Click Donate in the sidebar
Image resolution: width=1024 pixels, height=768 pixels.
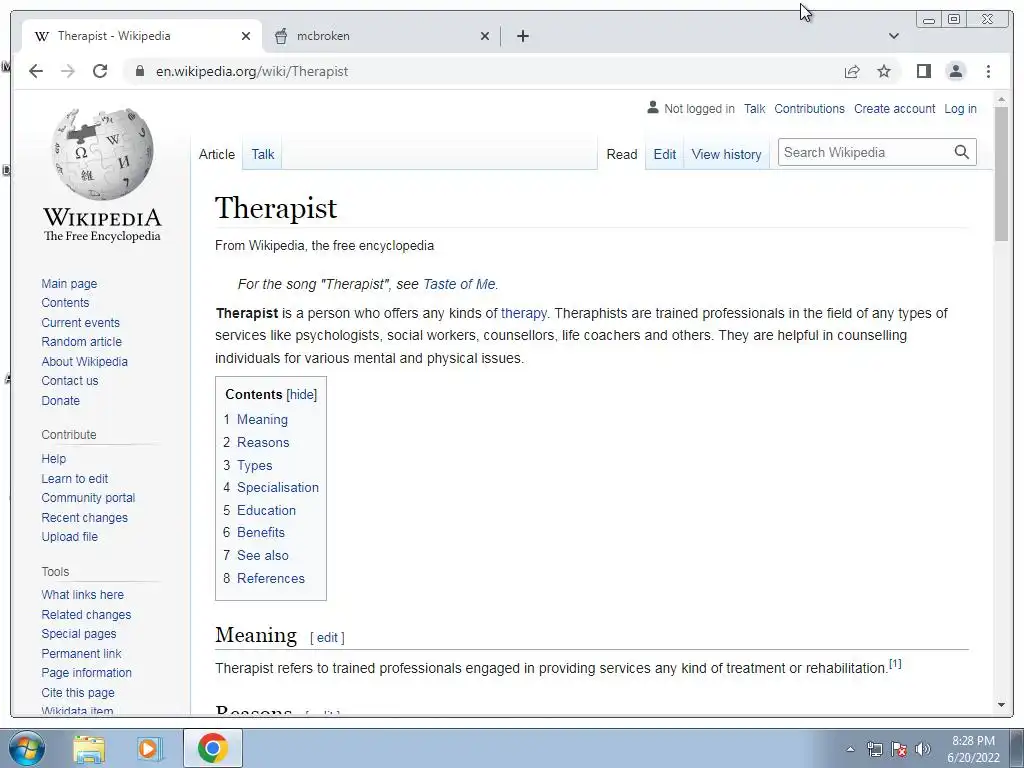(60, 400)
